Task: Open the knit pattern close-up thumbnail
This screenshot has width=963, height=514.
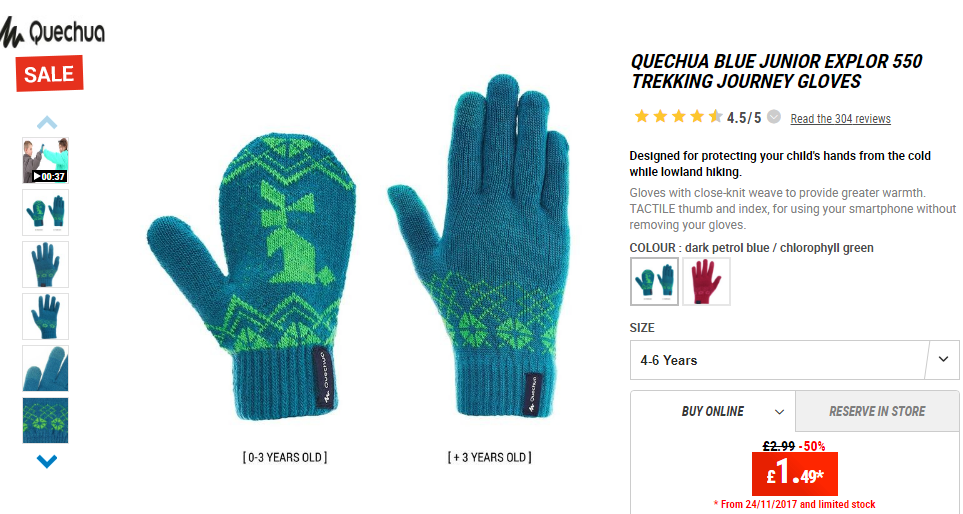Action: coord(45,421)
